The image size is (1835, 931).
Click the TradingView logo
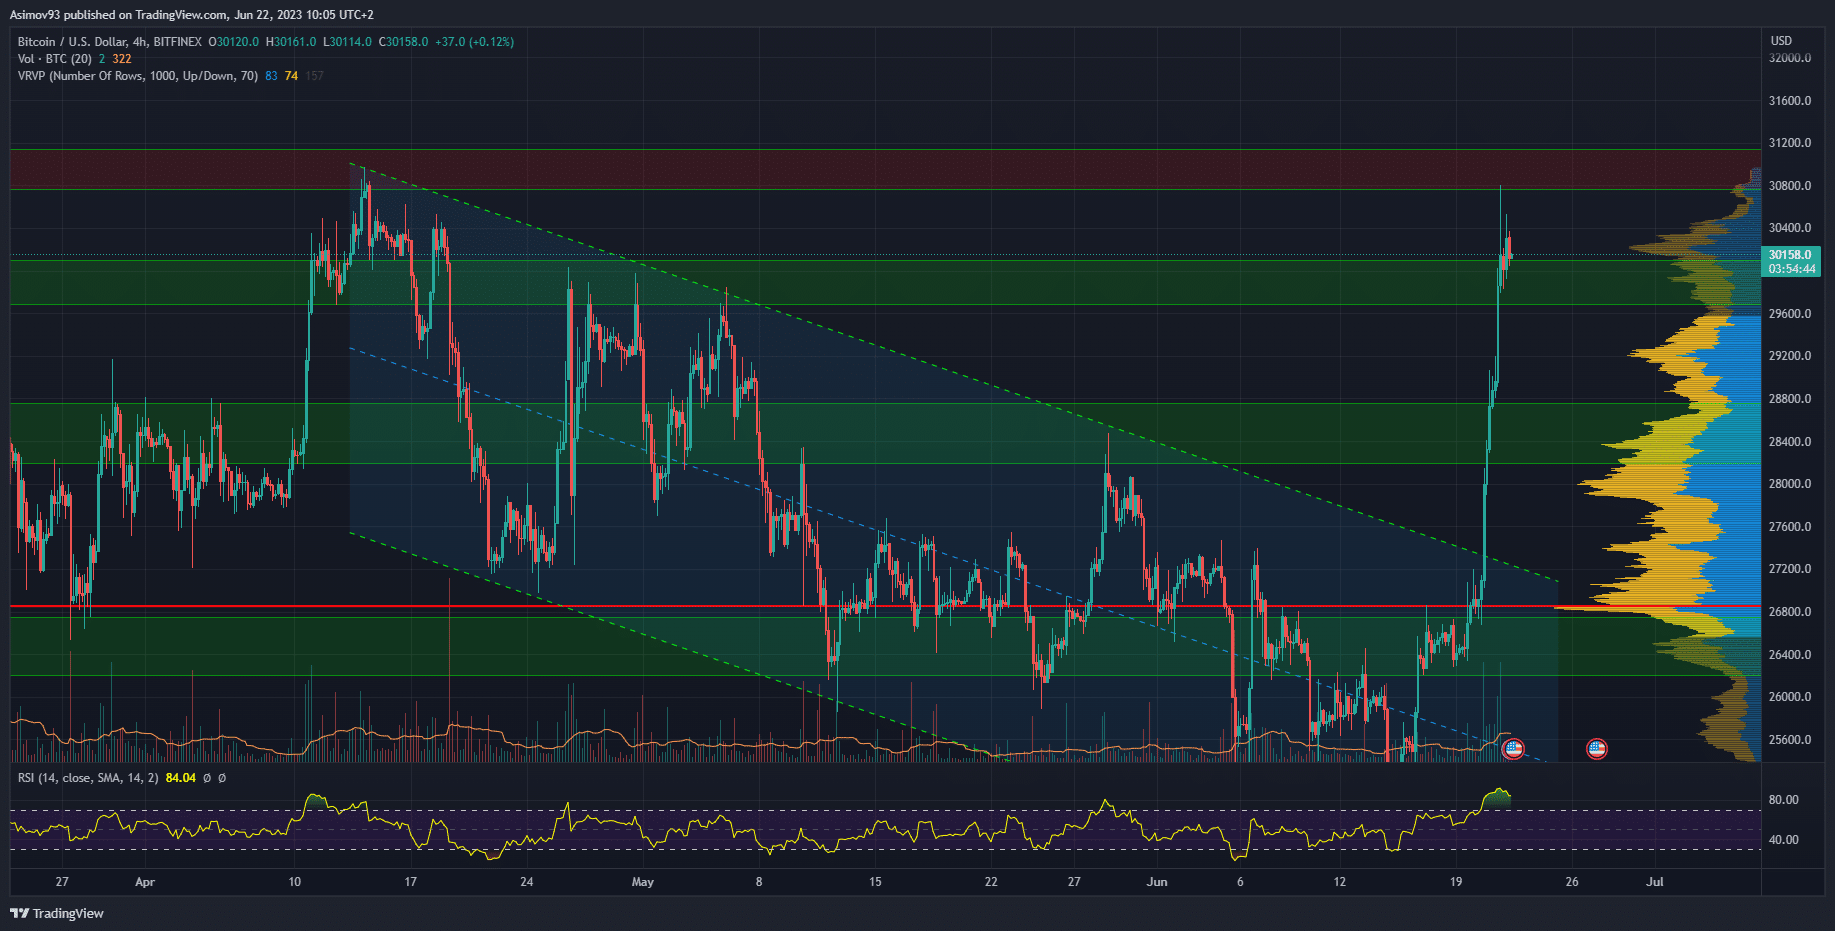pos(57,913)
